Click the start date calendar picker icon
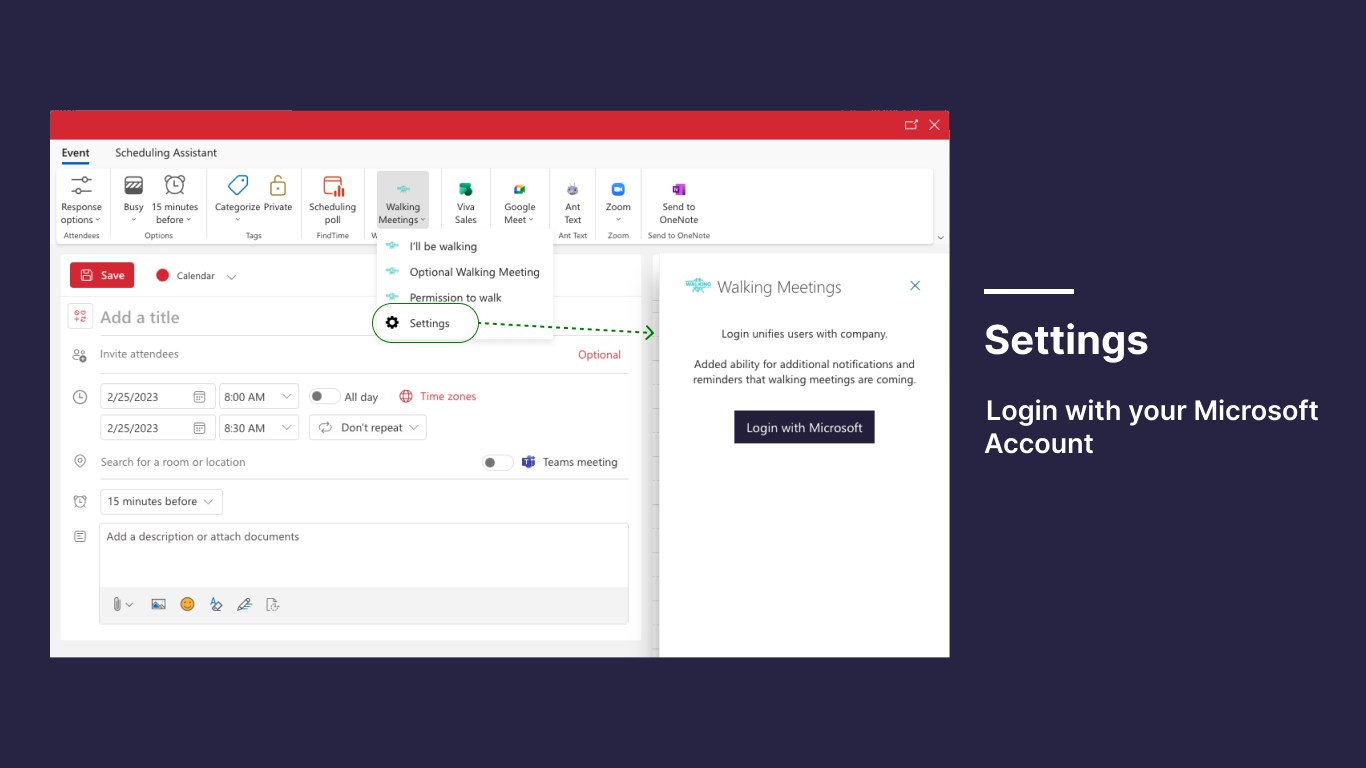The image size is (1366, 768). [x=199, y=397]
